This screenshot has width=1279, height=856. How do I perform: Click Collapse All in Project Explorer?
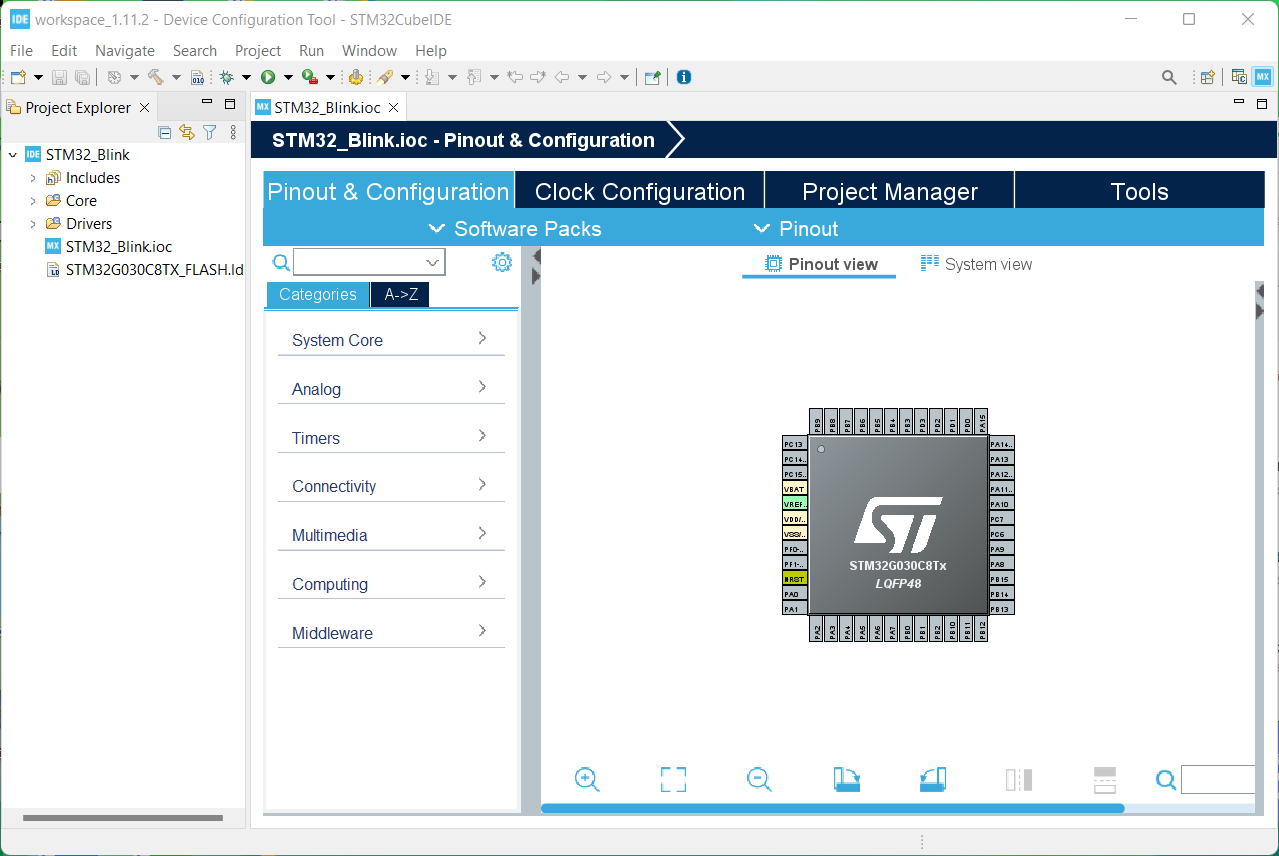[x=165, y=132]
